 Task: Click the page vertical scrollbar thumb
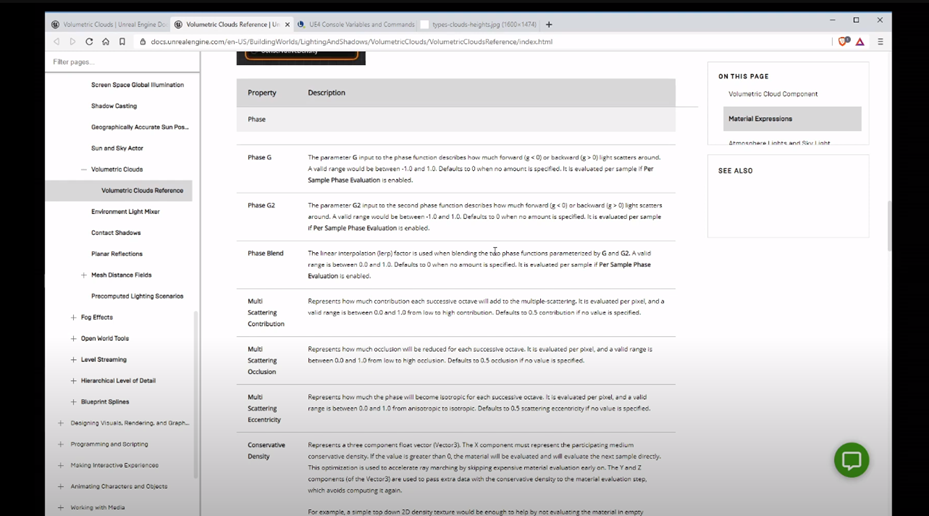(889, 226)
